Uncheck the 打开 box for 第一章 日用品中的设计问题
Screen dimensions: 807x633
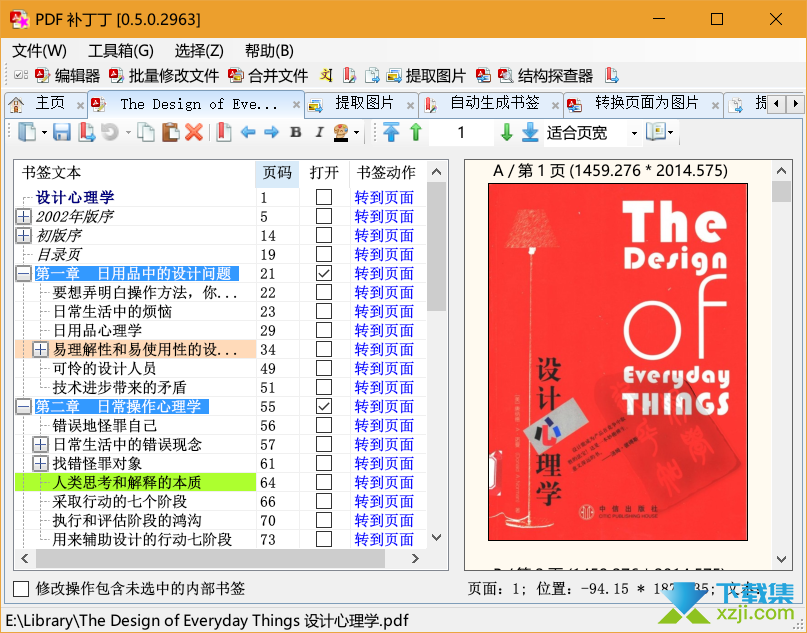[324, 273]
